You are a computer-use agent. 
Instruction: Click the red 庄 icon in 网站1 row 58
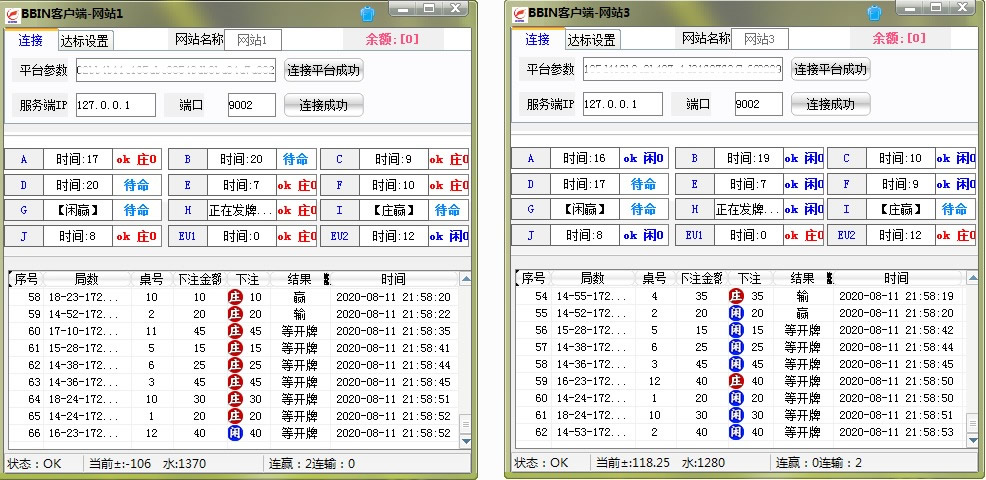click(235, 297)
